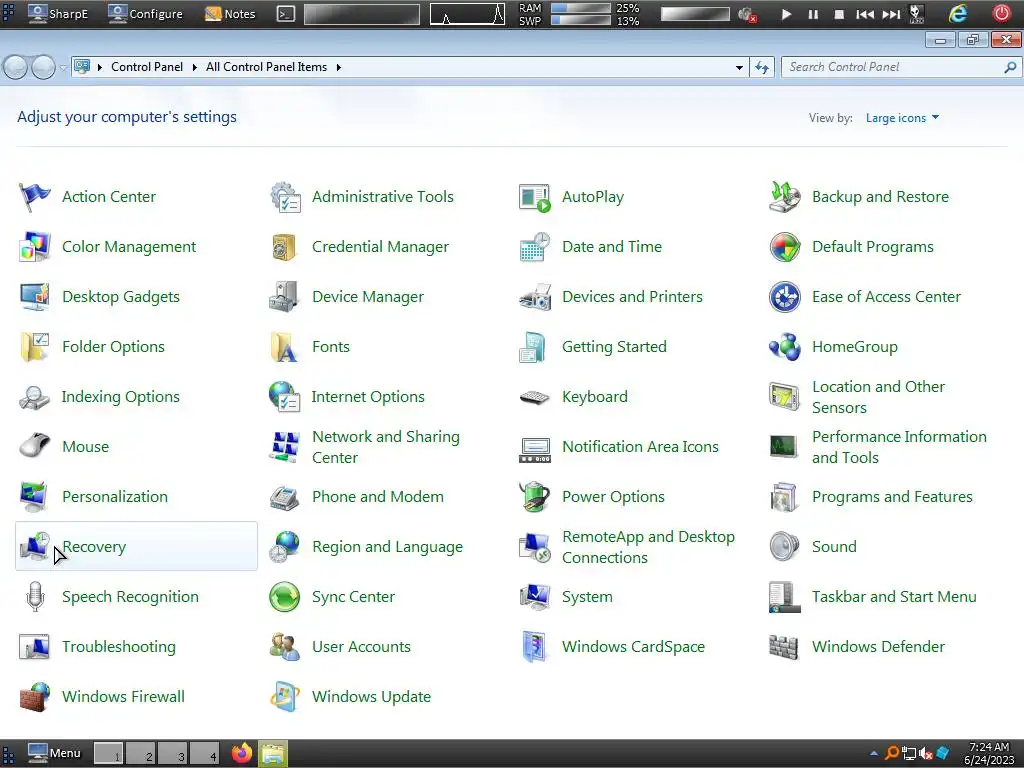This screenshot has height=768, width=1024.
Task: Open the Network and Sharing Center icon
Action: (285, 447)
